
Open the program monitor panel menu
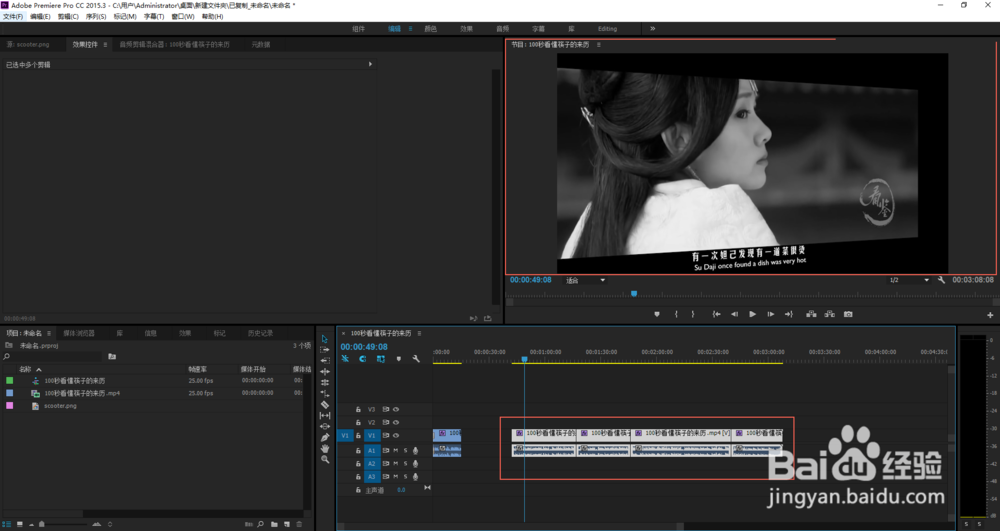click(598, 45)
